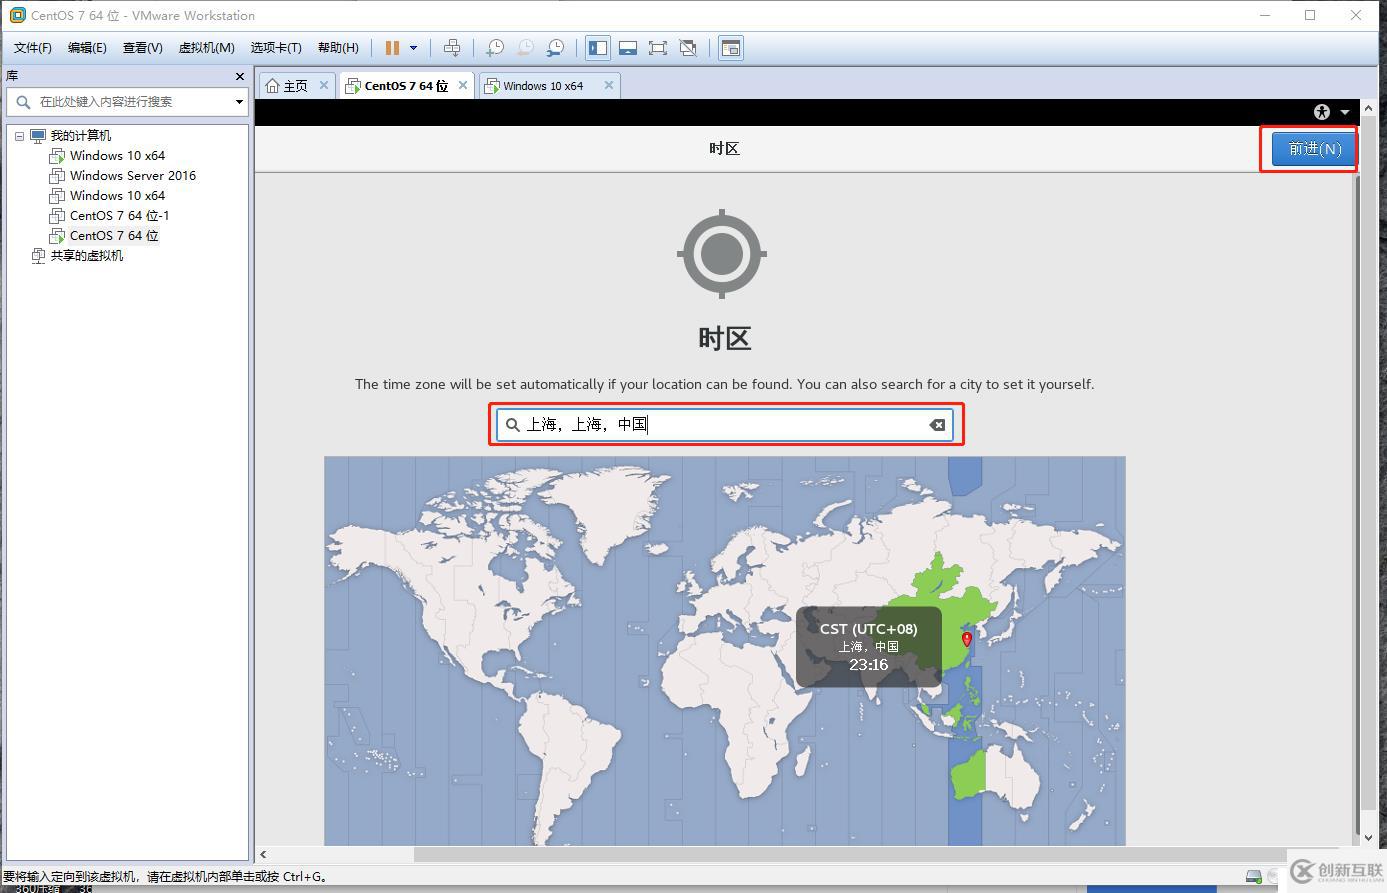Click the 前进(N) button

pyautogui.click(x=1314, y=149)
